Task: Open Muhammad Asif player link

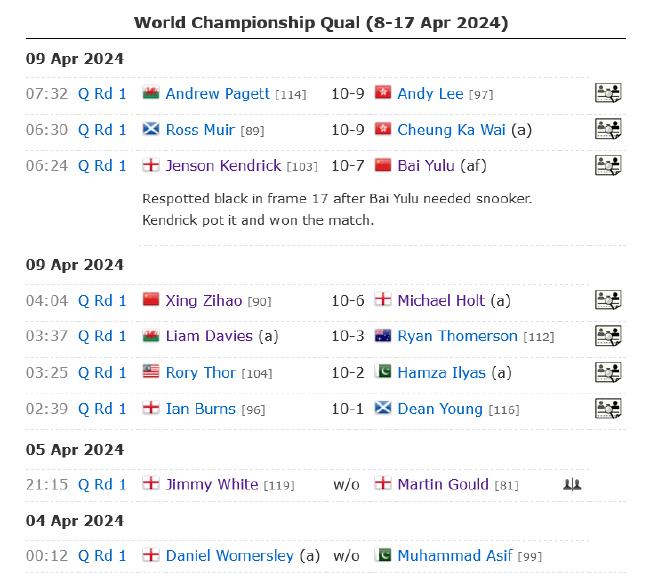Action: coord(454,556)
